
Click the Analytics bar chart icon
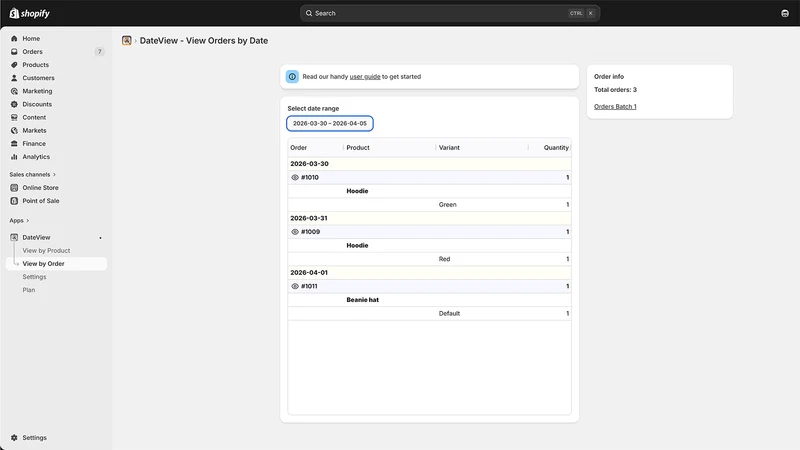[x=14, y=157]
